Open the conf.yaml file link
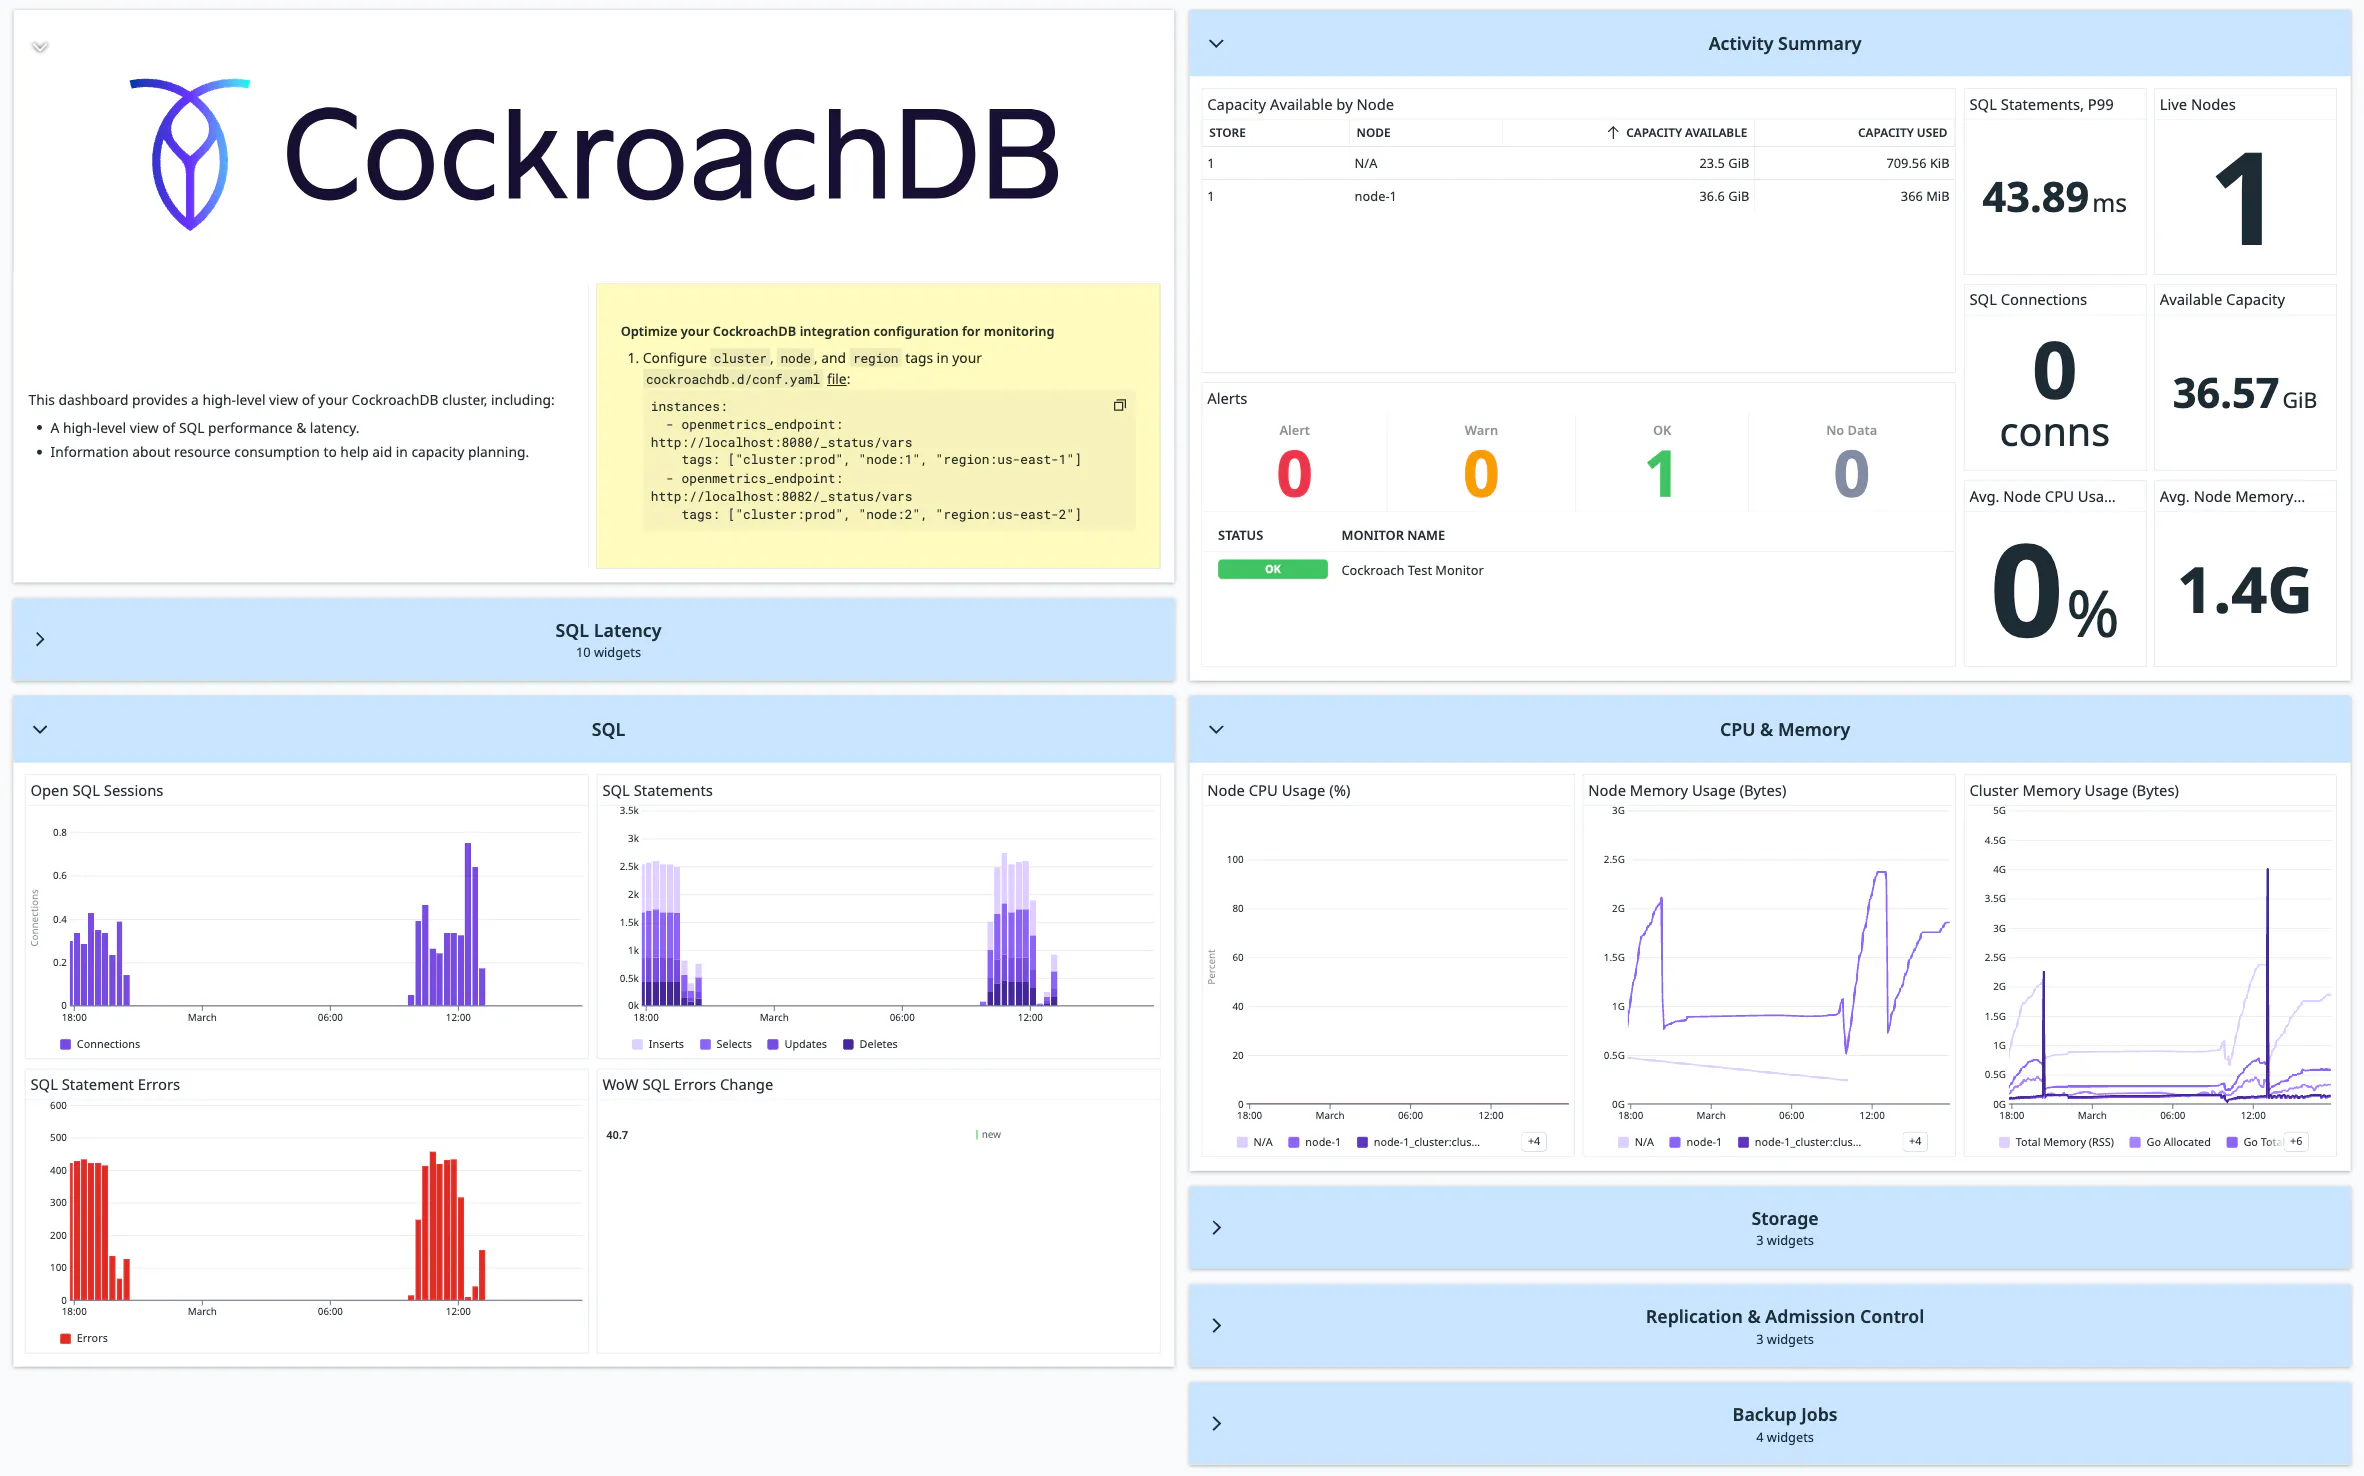2364x1476 pixels. 838,379
